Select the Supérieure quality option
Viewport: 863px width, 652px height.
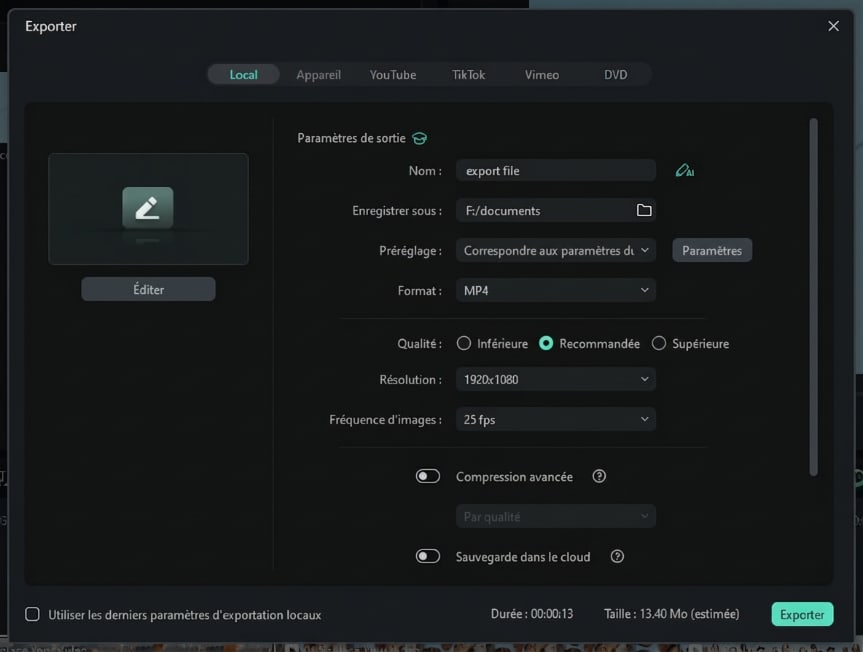point(659,342)
